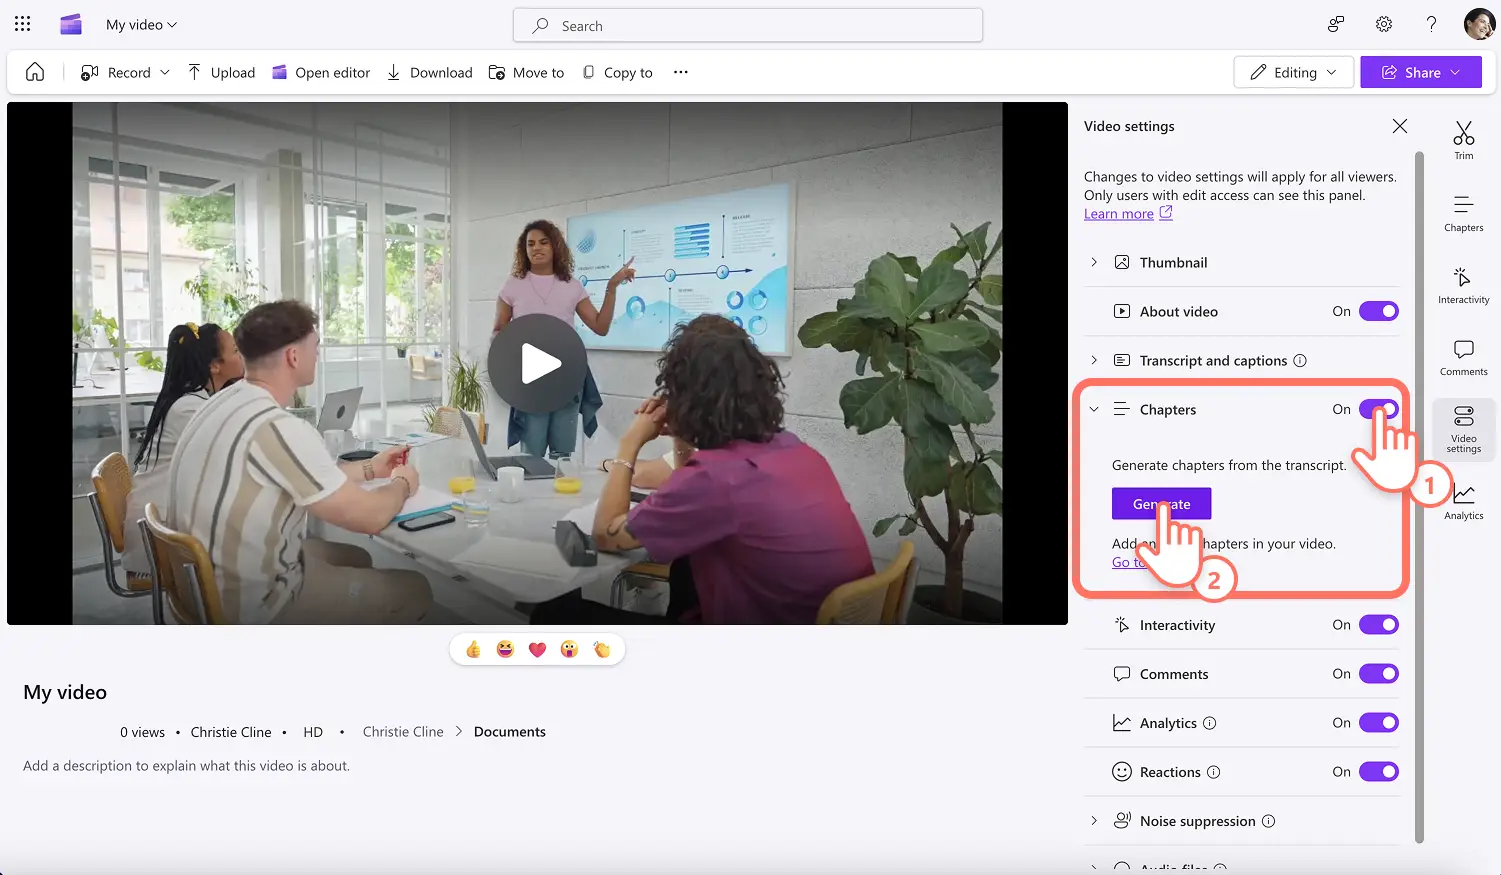Screen dimensions: 1501x875
Task: Expand the Noise suppression section
Action: (x=1094, y=821)
